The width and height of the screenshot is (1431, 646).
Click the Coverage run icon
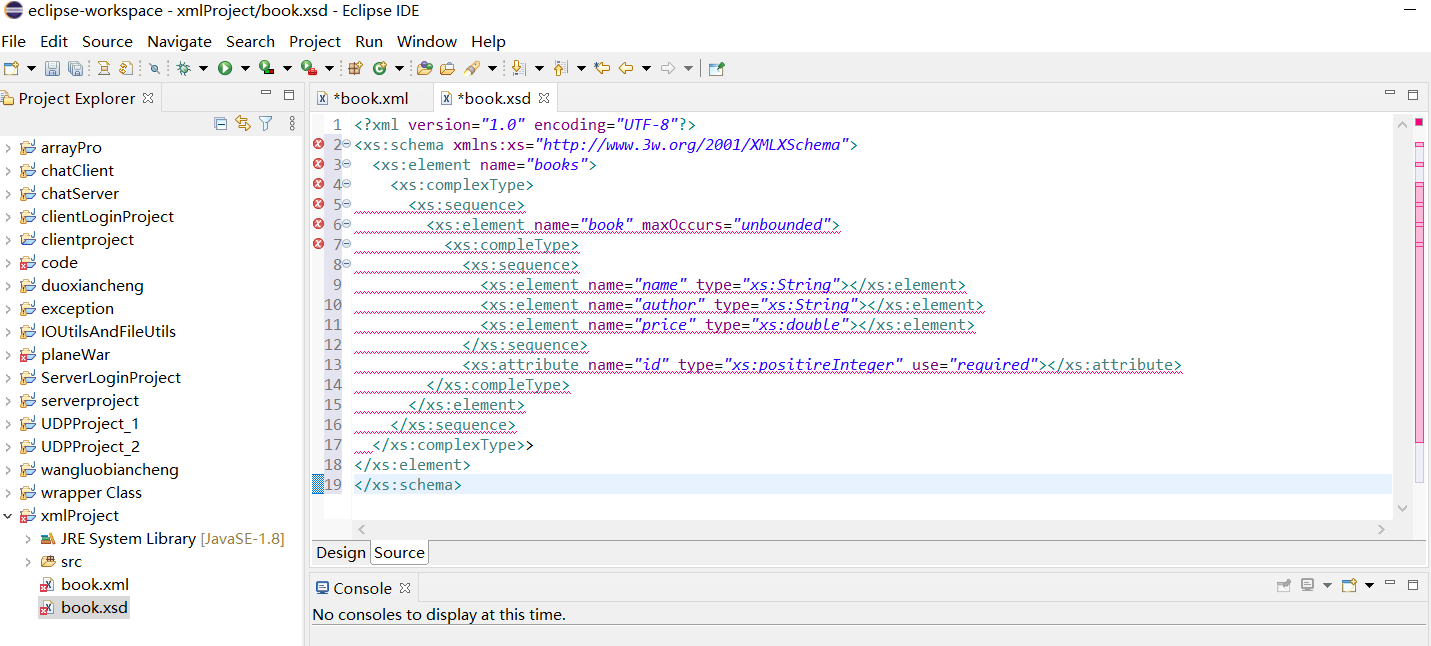point(266,68)
